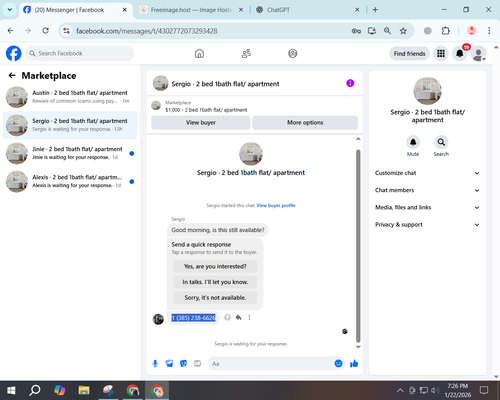Close the ChatGPT tab
This screenshot has width=500, height=400.
click(x=357, y=10)
